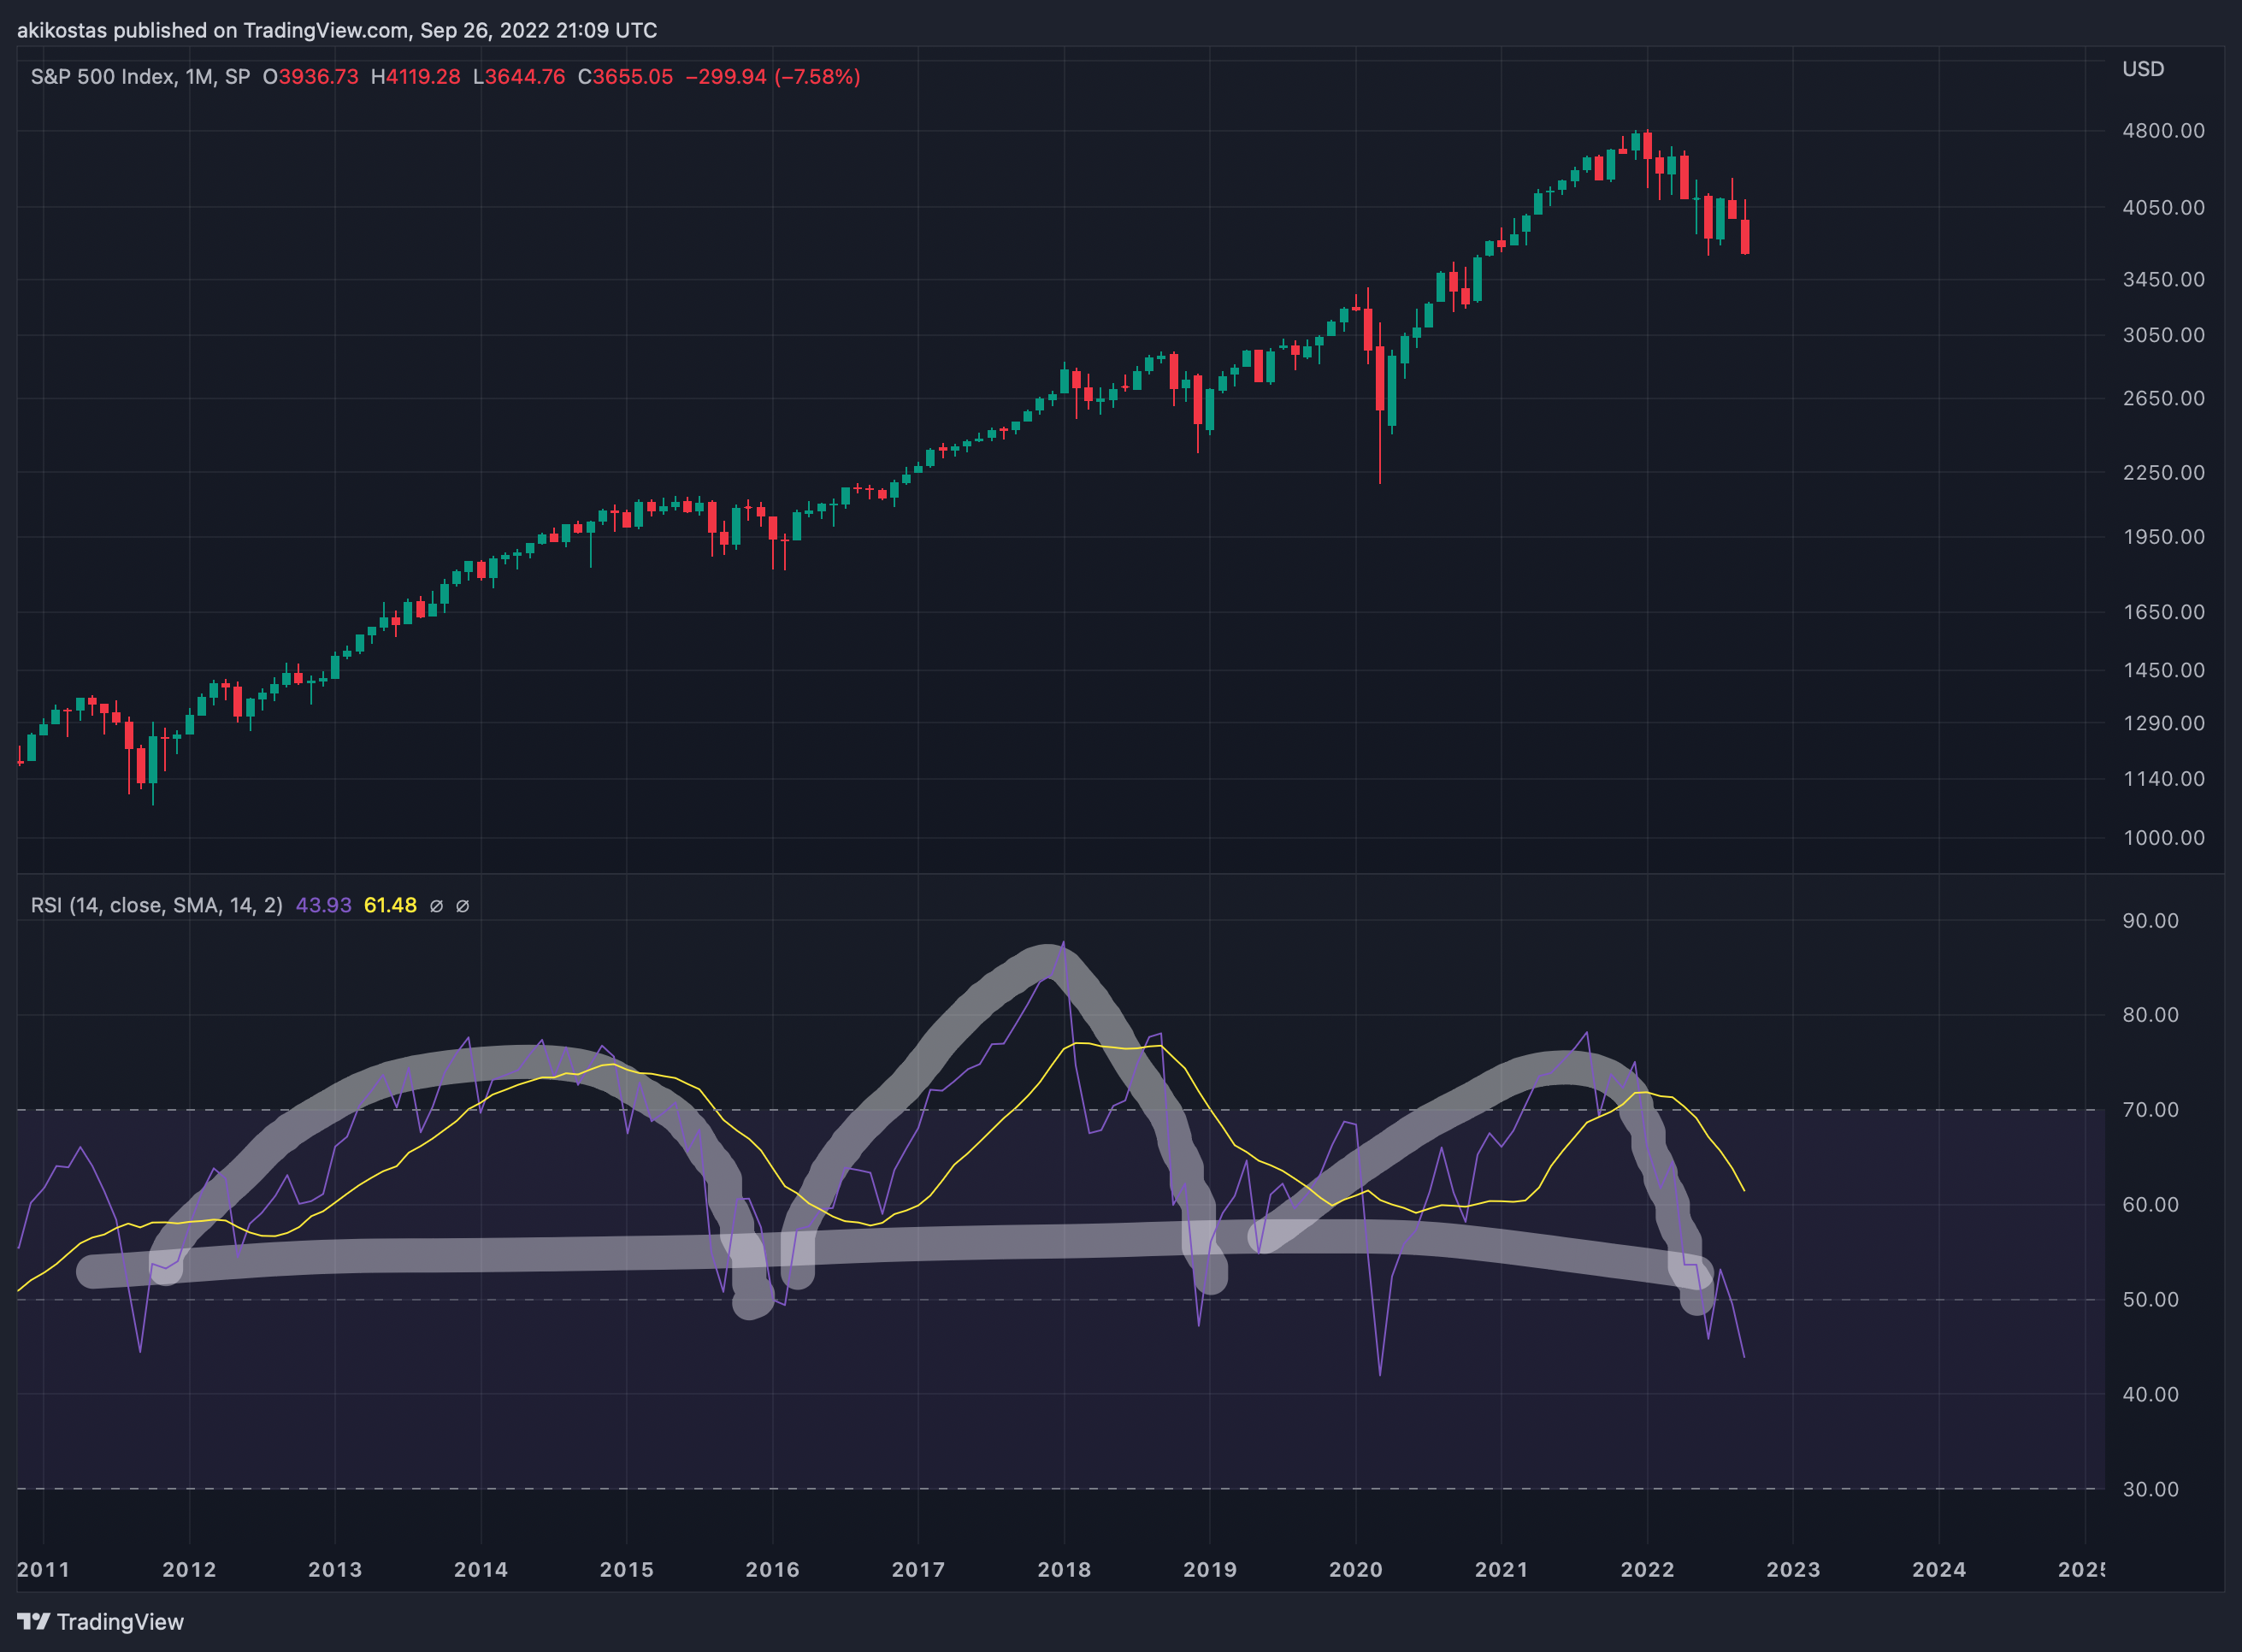Click the 2018 time axis label

[x=1064, y=1570]
